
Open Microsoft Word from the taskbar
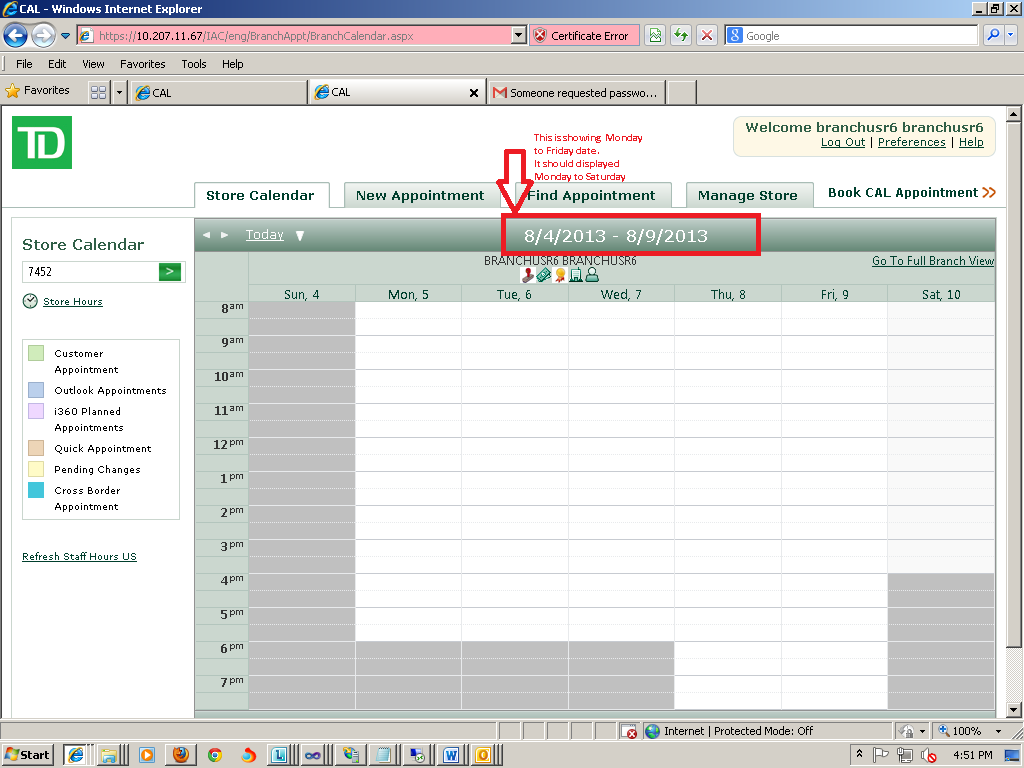tap(451, 756)
